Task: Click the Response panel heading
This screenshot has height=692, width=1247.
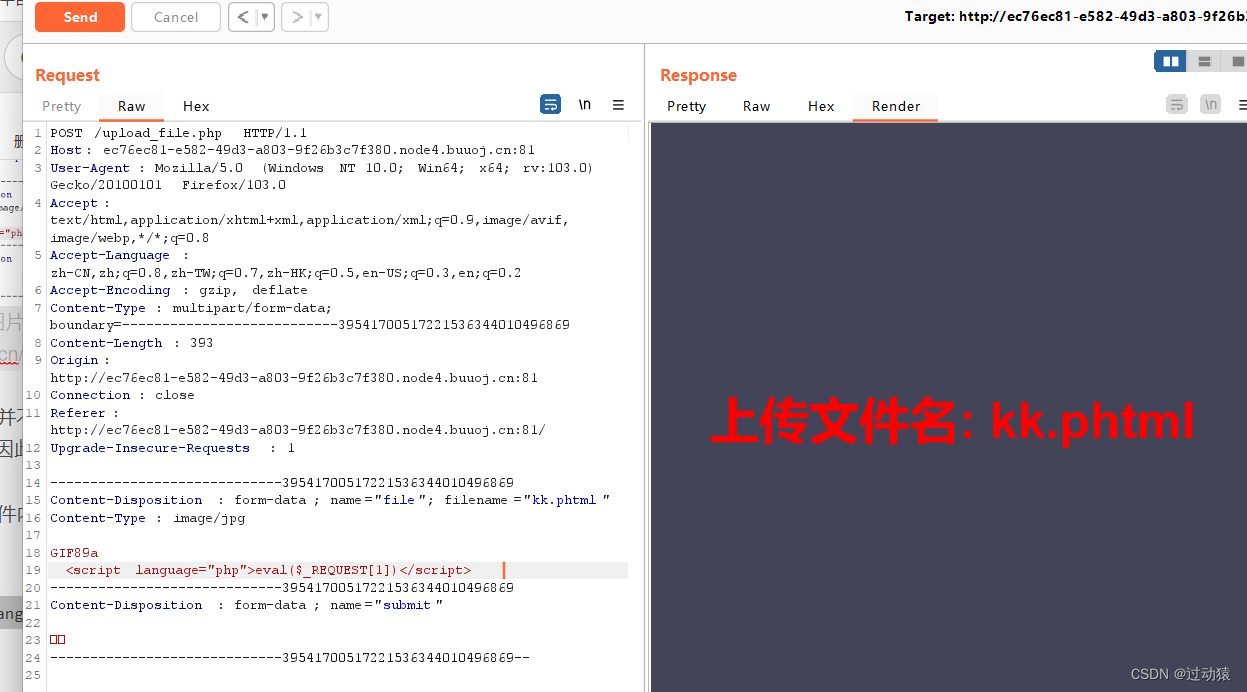Action: click(698, 75)
